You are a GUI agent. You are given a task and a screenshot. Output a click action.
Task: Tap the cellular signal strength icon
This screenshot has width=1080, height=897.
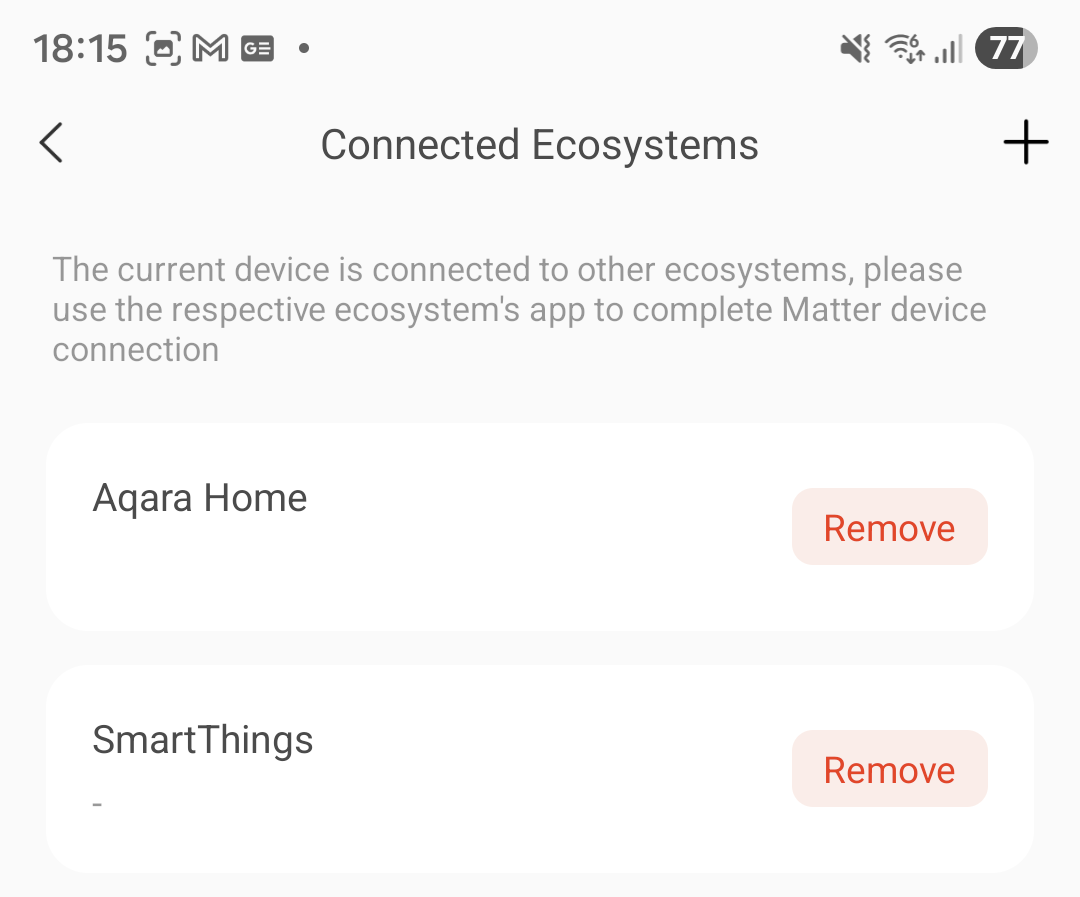[x=948, y=48]
